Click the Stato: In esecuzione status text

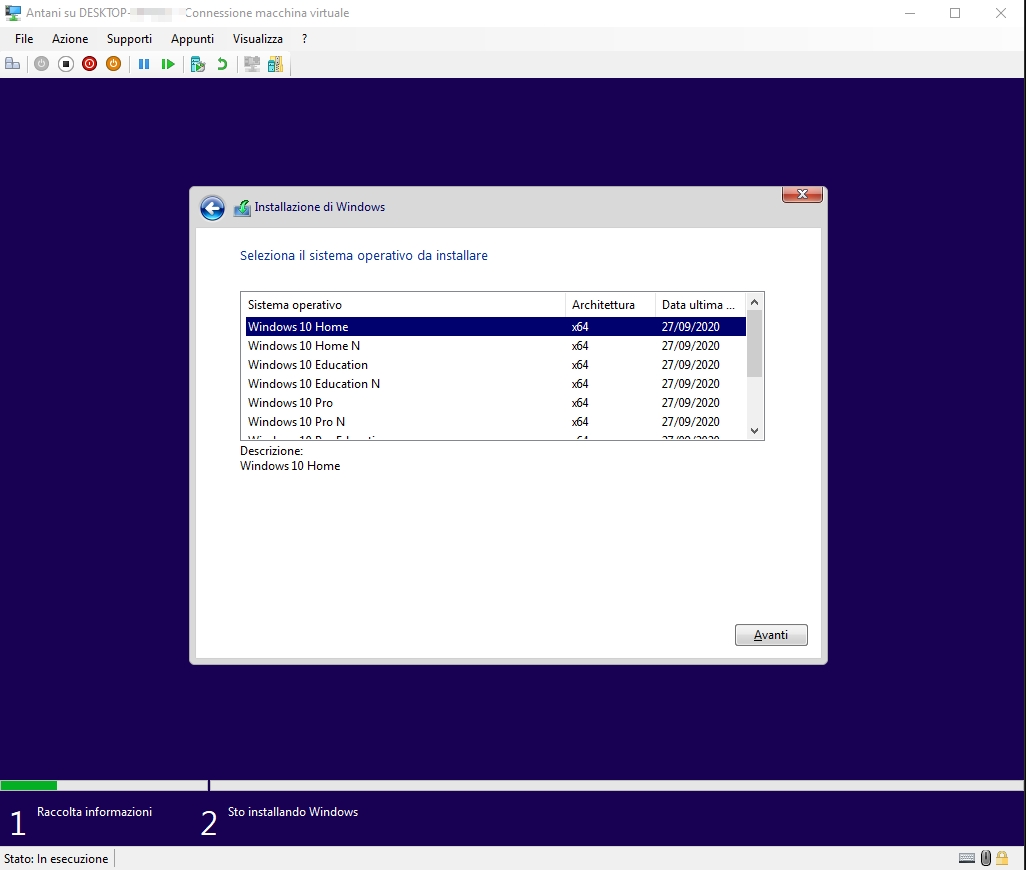[56, 859]
